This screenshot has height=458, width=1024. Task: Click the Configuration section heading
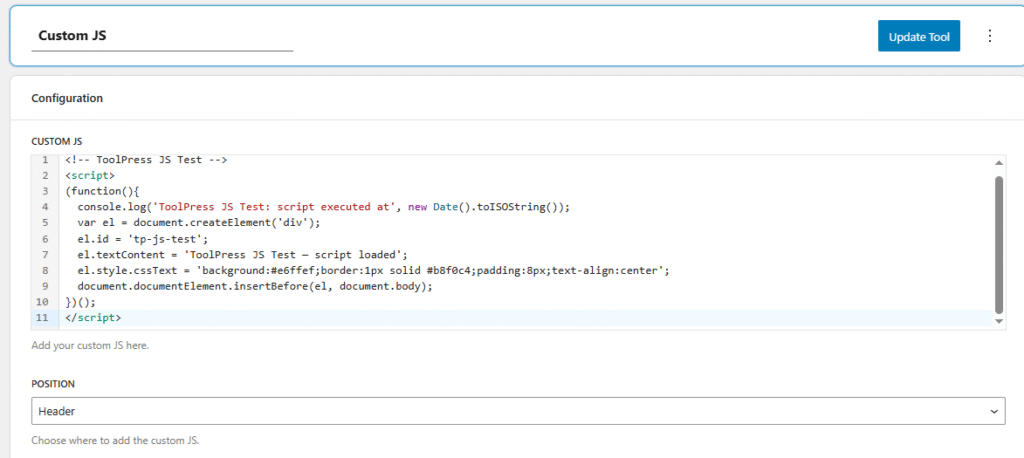click(x=67, y=99)
